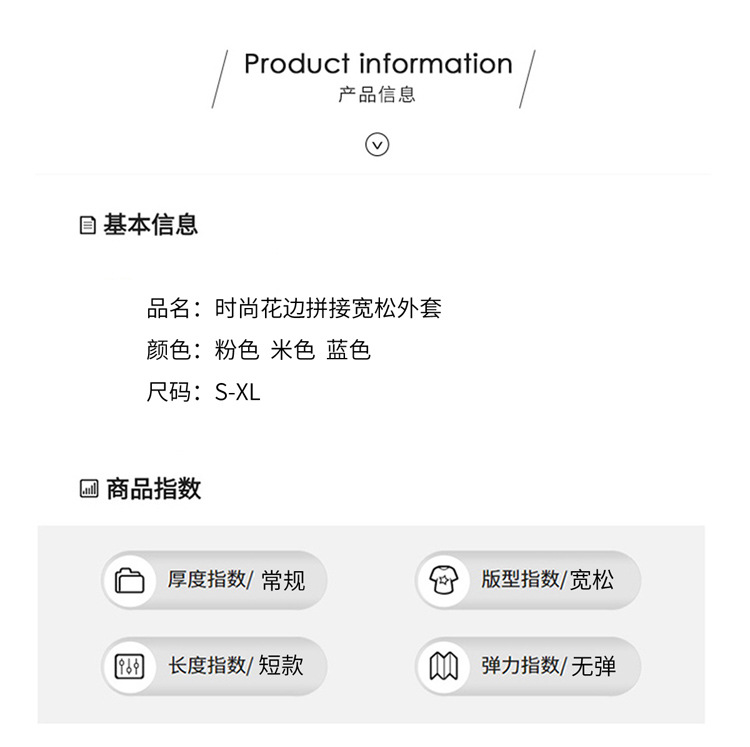Select the 版型指数/宽松 pill label
The image size is (750, 747).
click(547, 580)
